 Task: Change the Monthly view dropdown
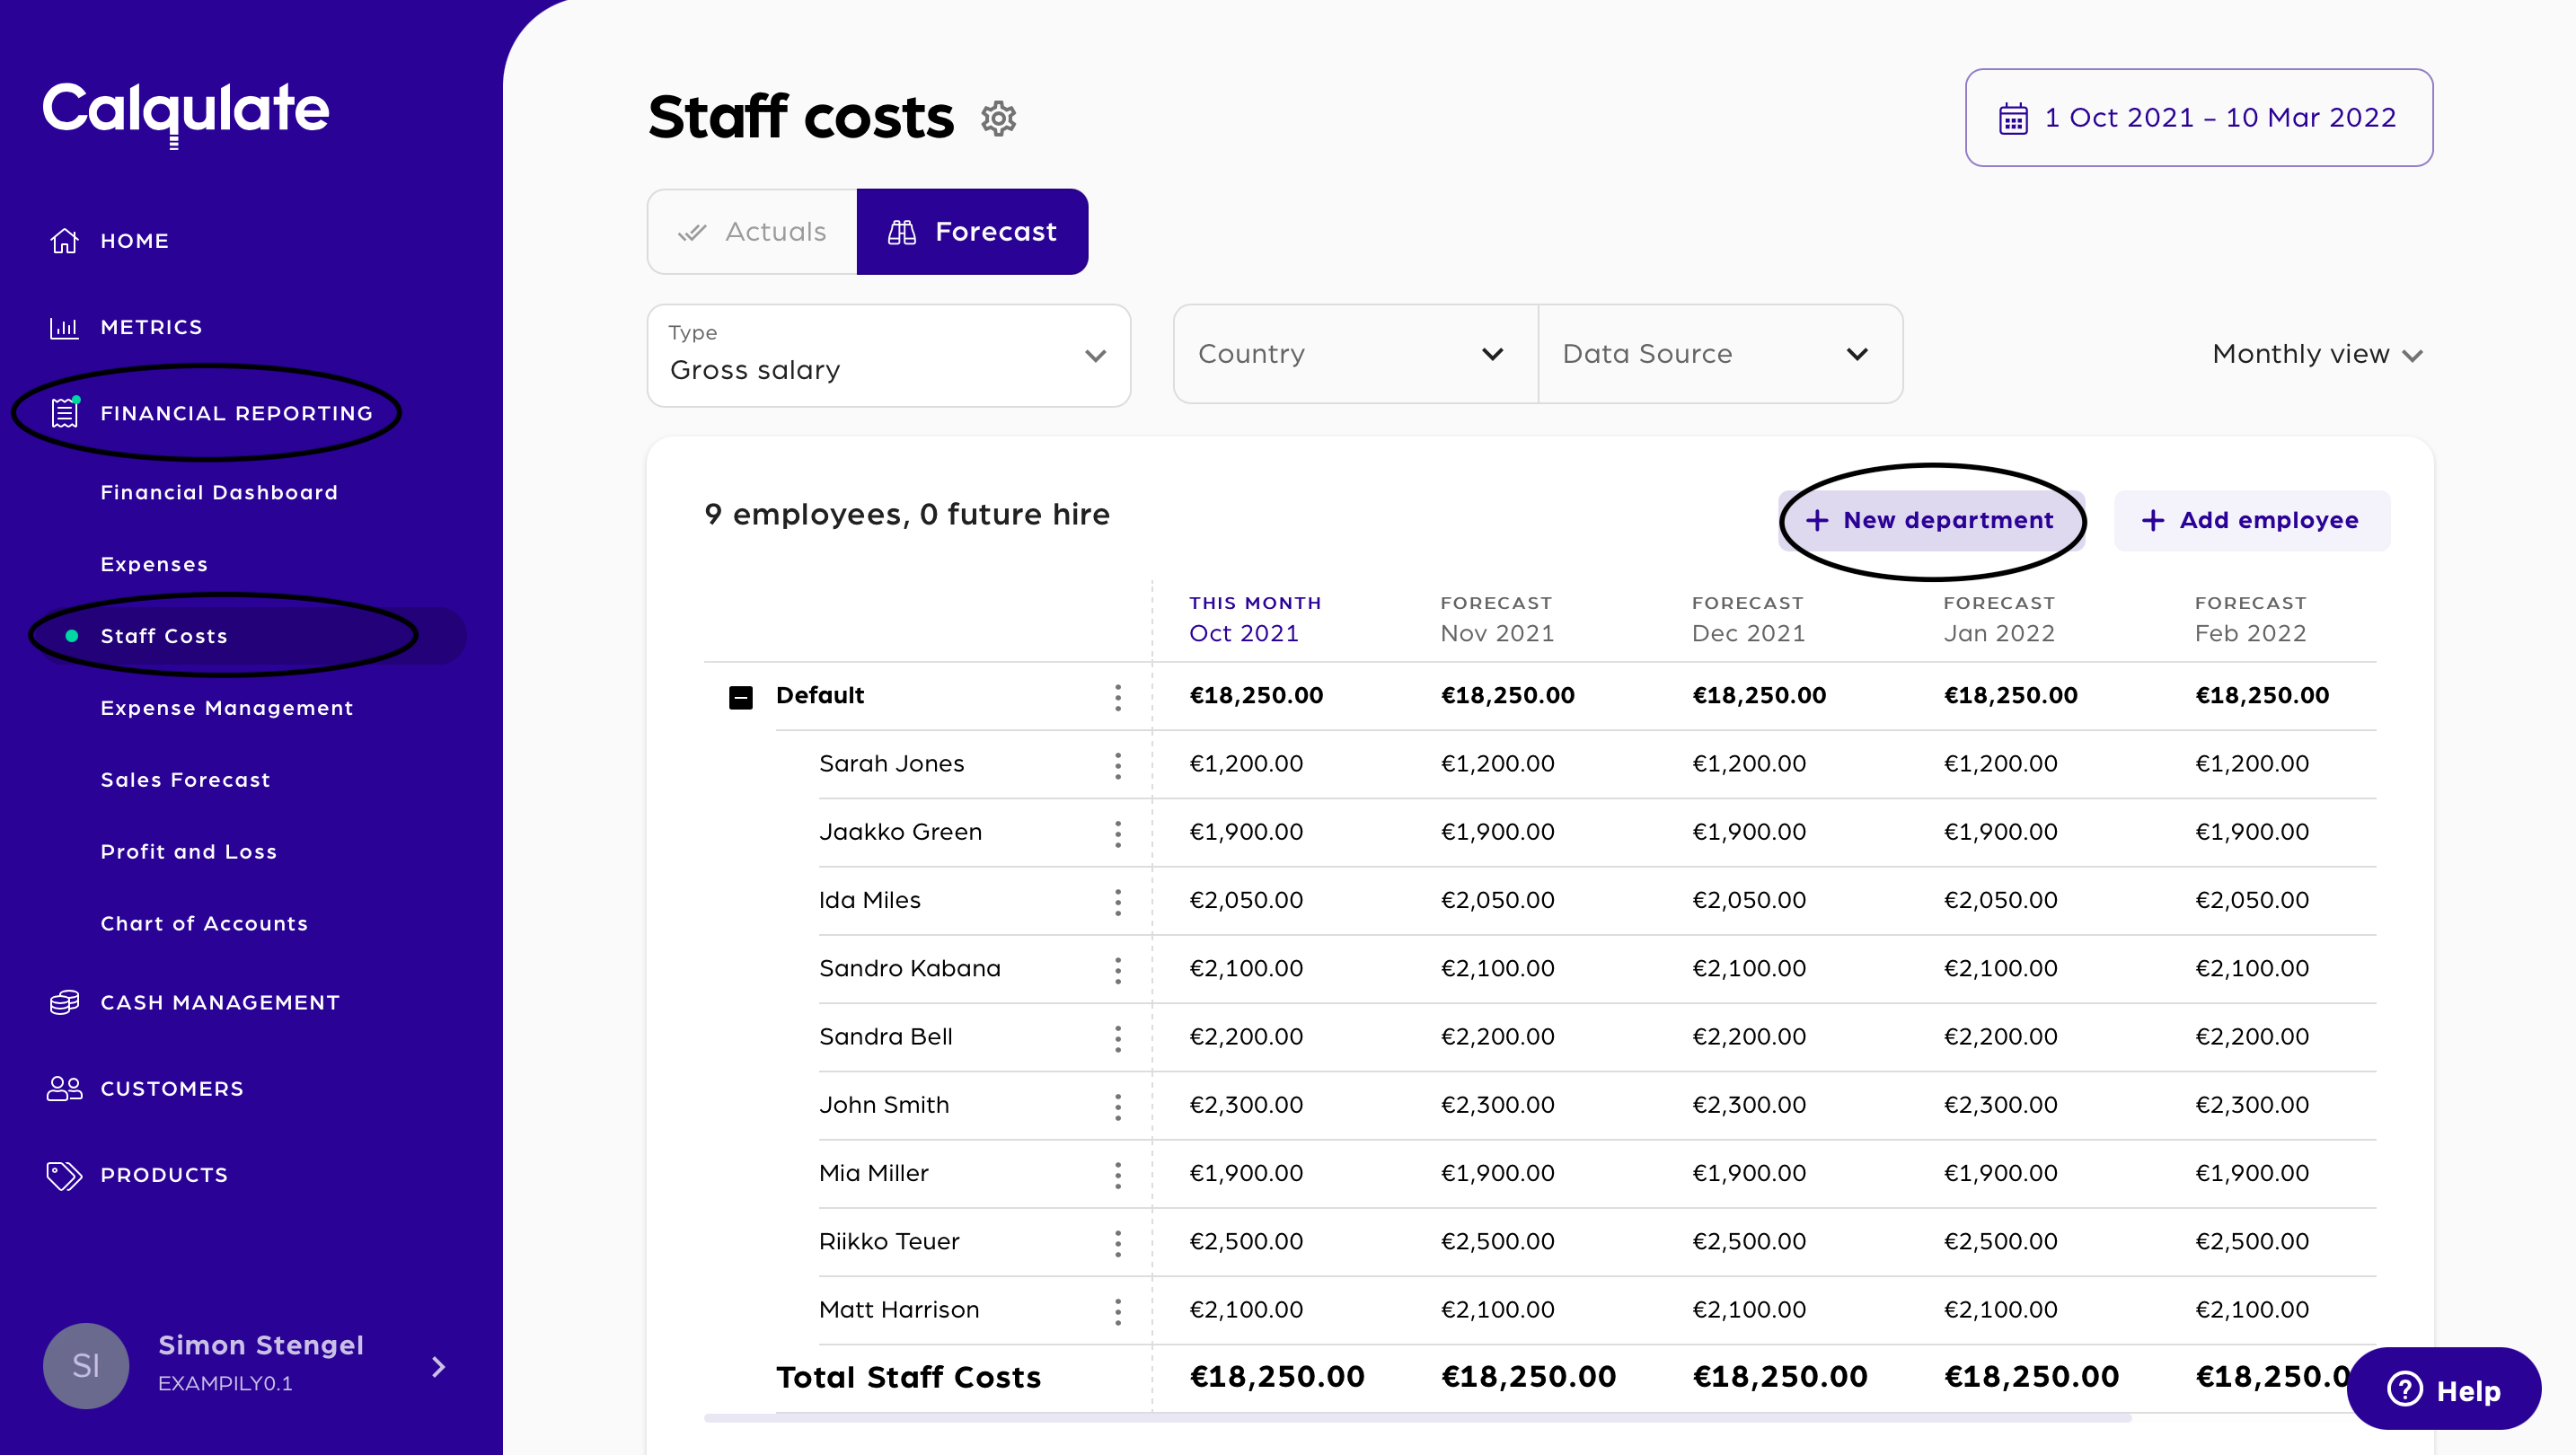pyautogui.click(x=2317, y=354)
